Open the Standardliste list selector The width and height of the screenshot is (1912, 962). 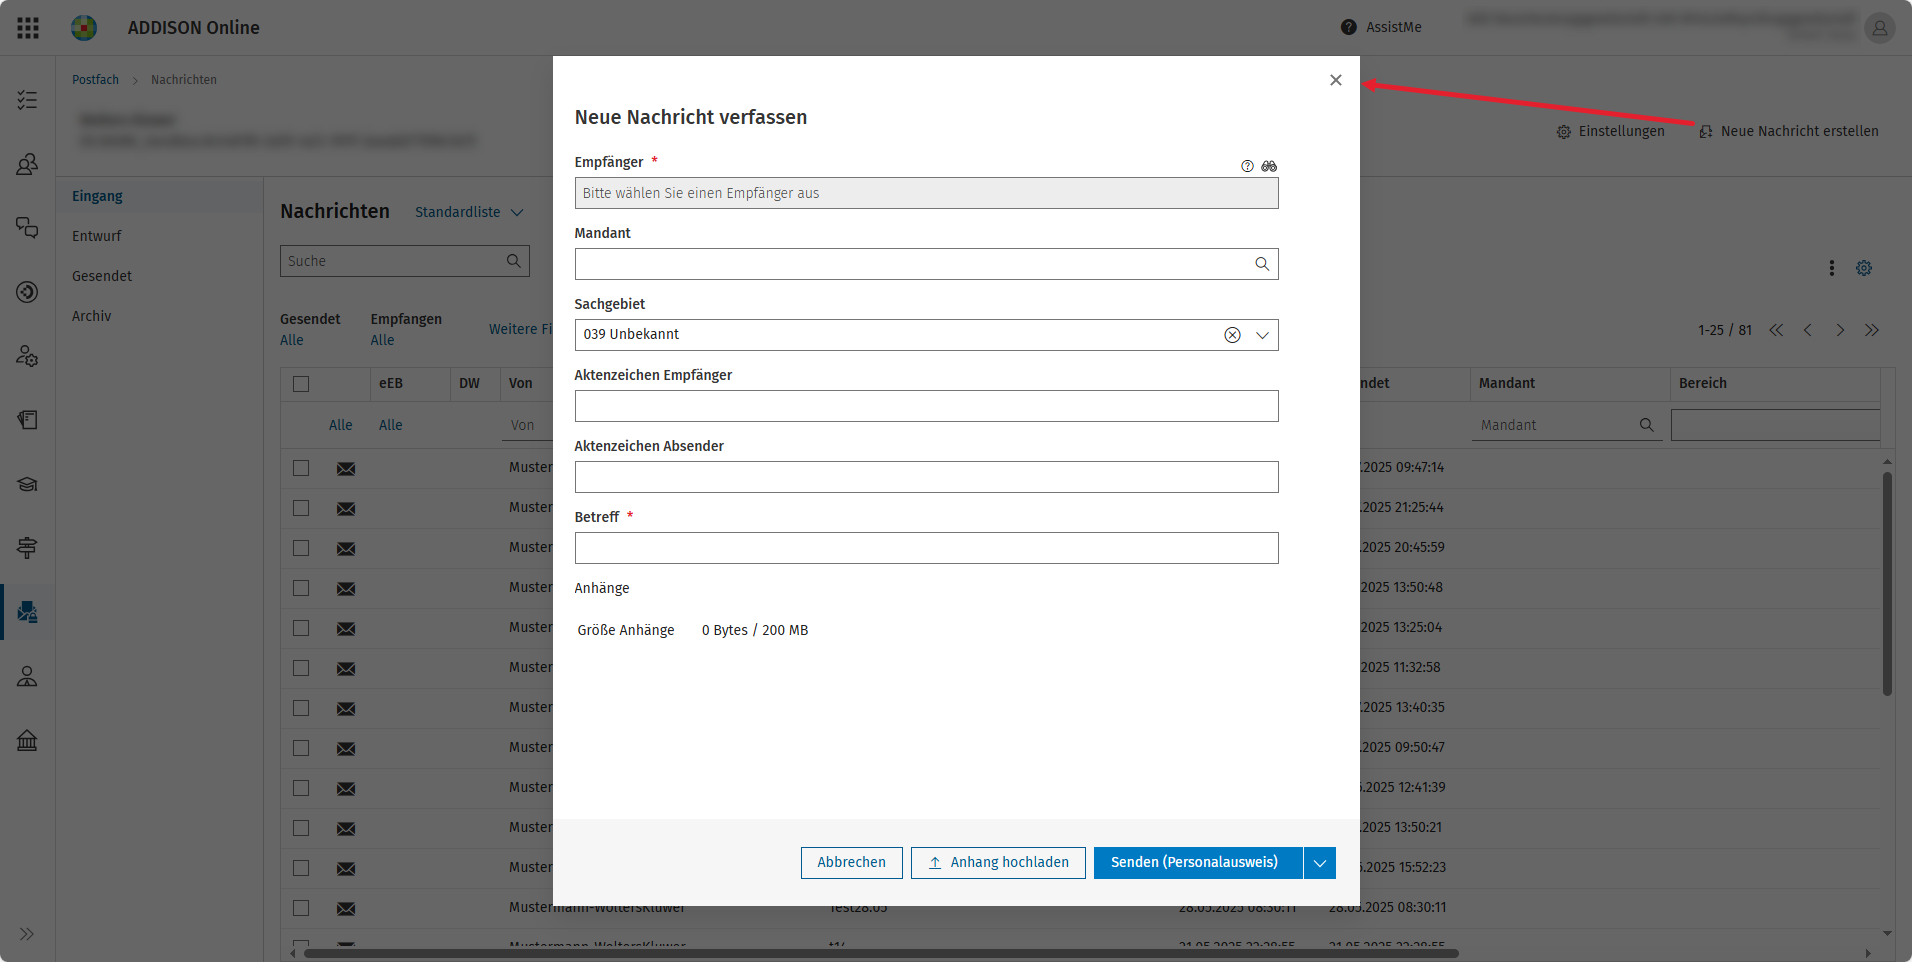coord(469,212)
